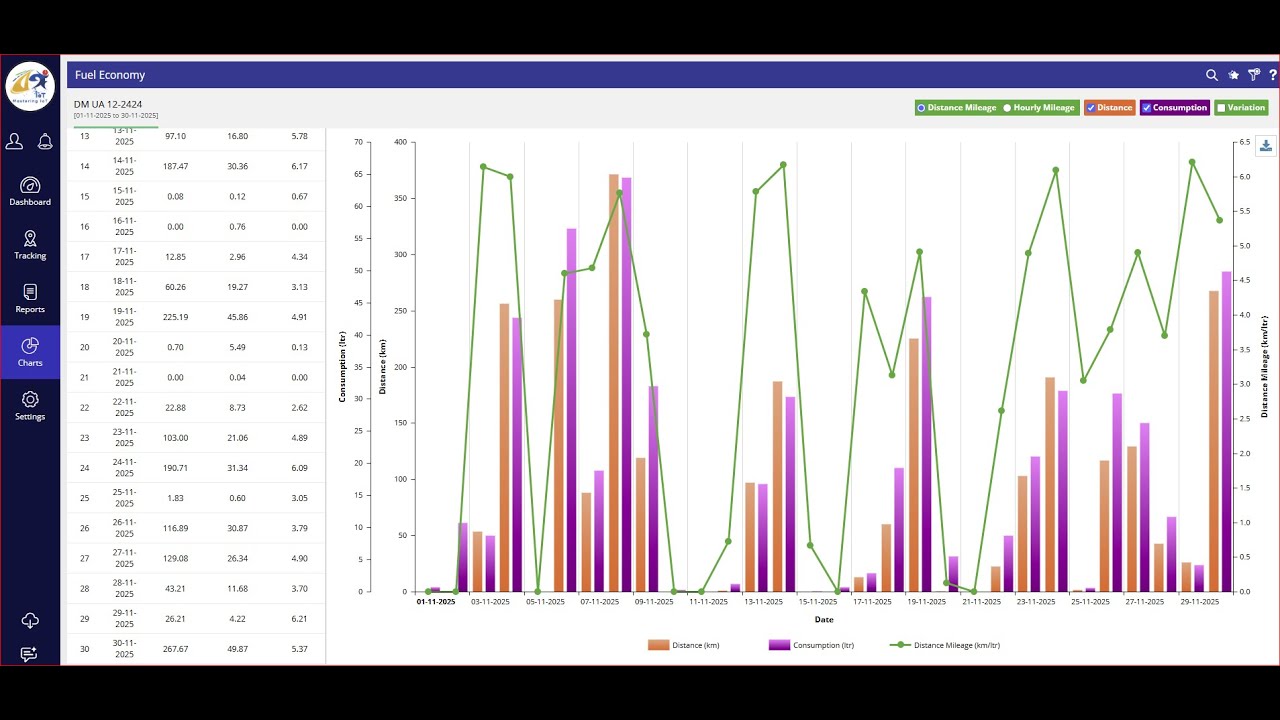This screenshot has height=720, width=1280.
Task: Click the company logo
Action: (x=30, y=86)
